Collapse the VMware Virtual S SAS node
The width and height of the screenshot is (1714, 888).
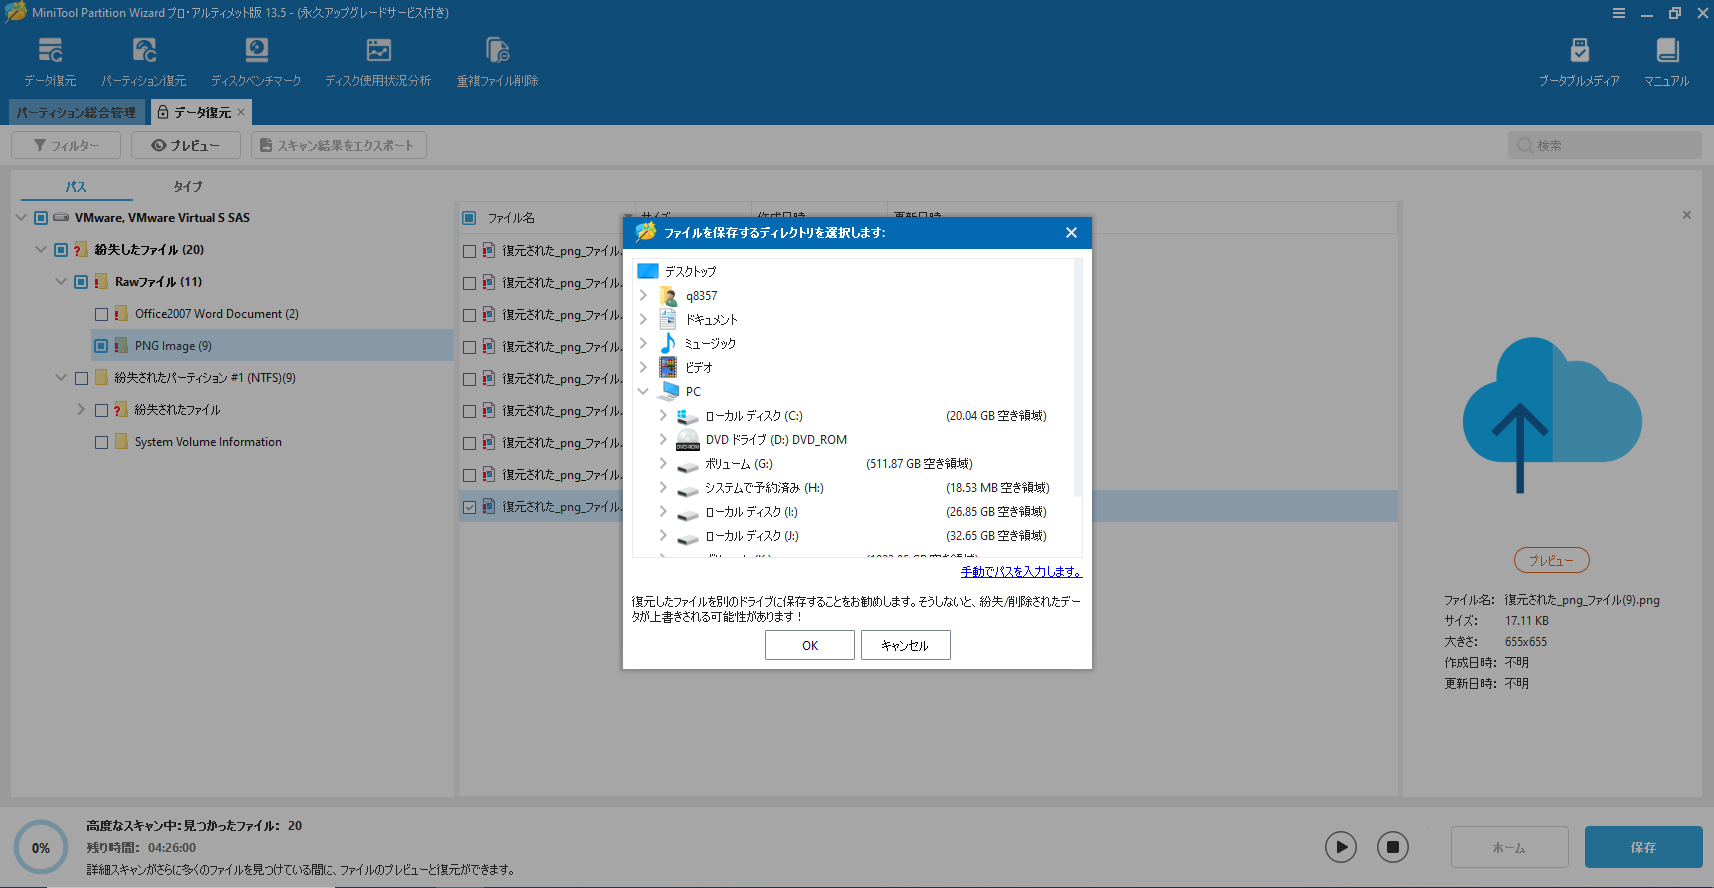(21, 217)
